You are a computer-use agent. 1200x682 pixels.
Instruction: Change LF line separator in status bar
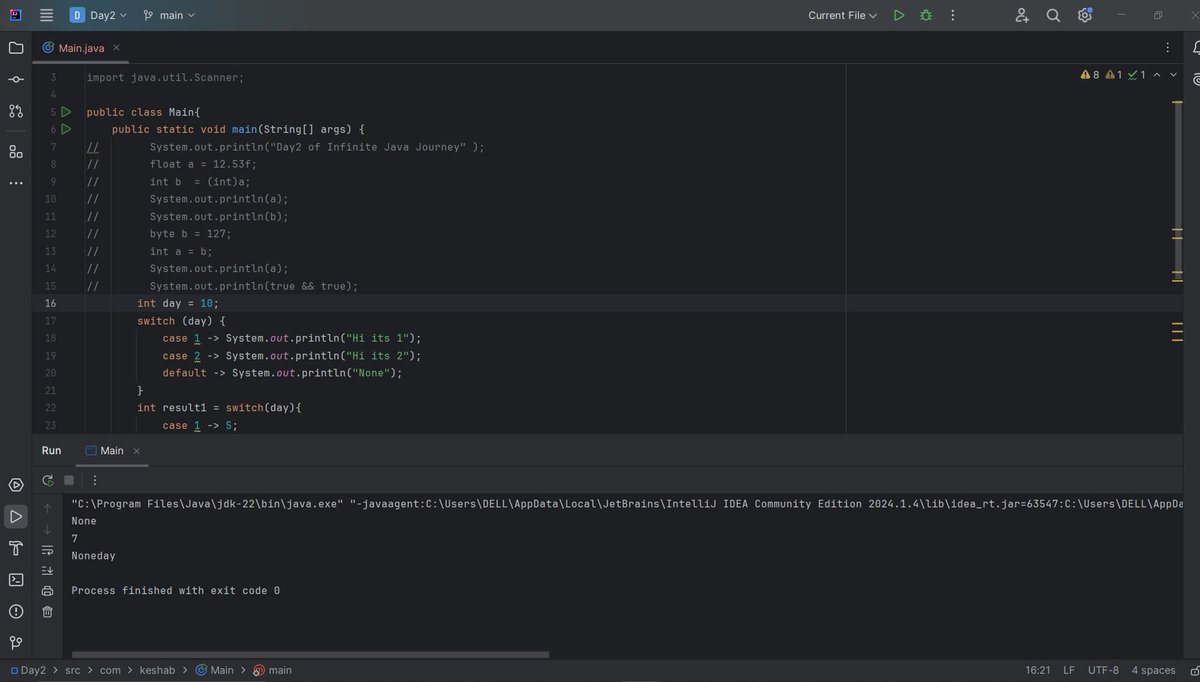pos(1069,670)
